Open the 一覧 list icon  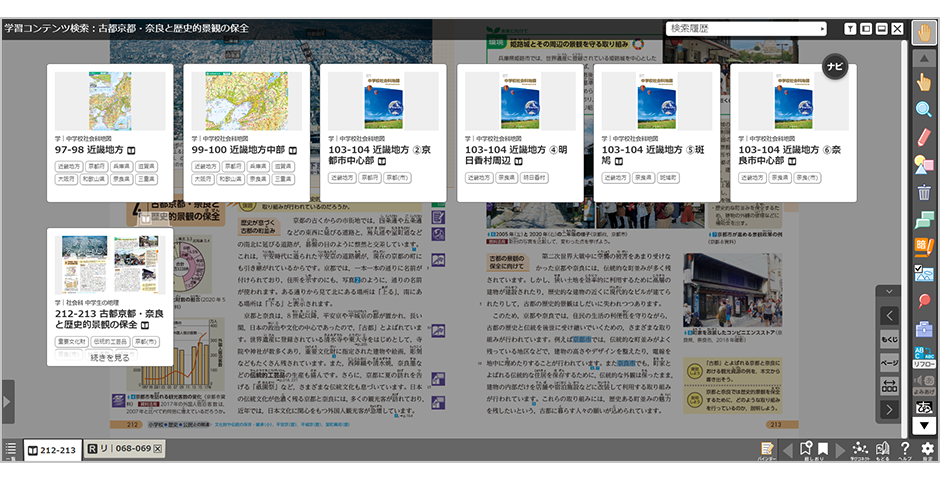(11, 449)
